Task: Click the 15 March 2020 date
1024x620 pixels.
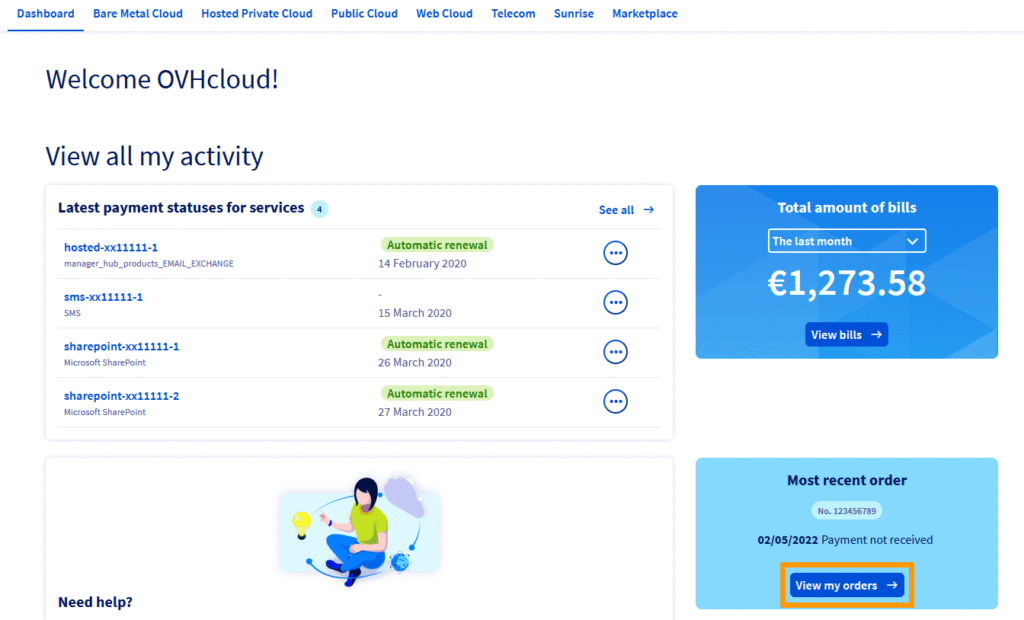Action: click(x=415, y=313)
